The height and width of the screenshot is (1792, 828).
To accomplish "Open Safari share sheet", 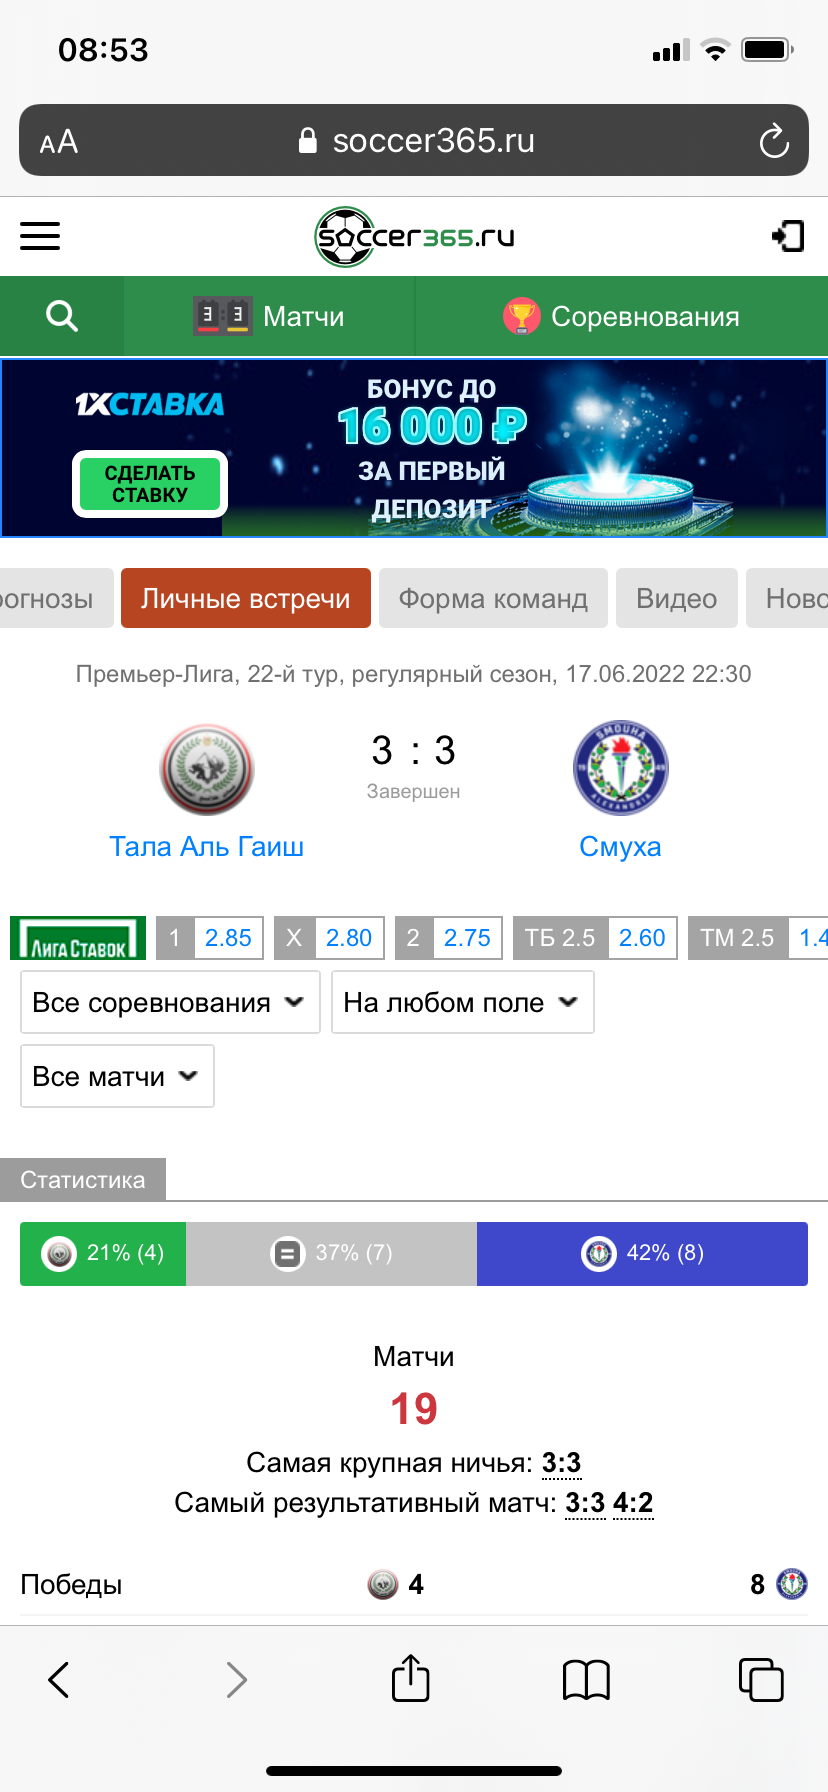I will (410, 1678).
